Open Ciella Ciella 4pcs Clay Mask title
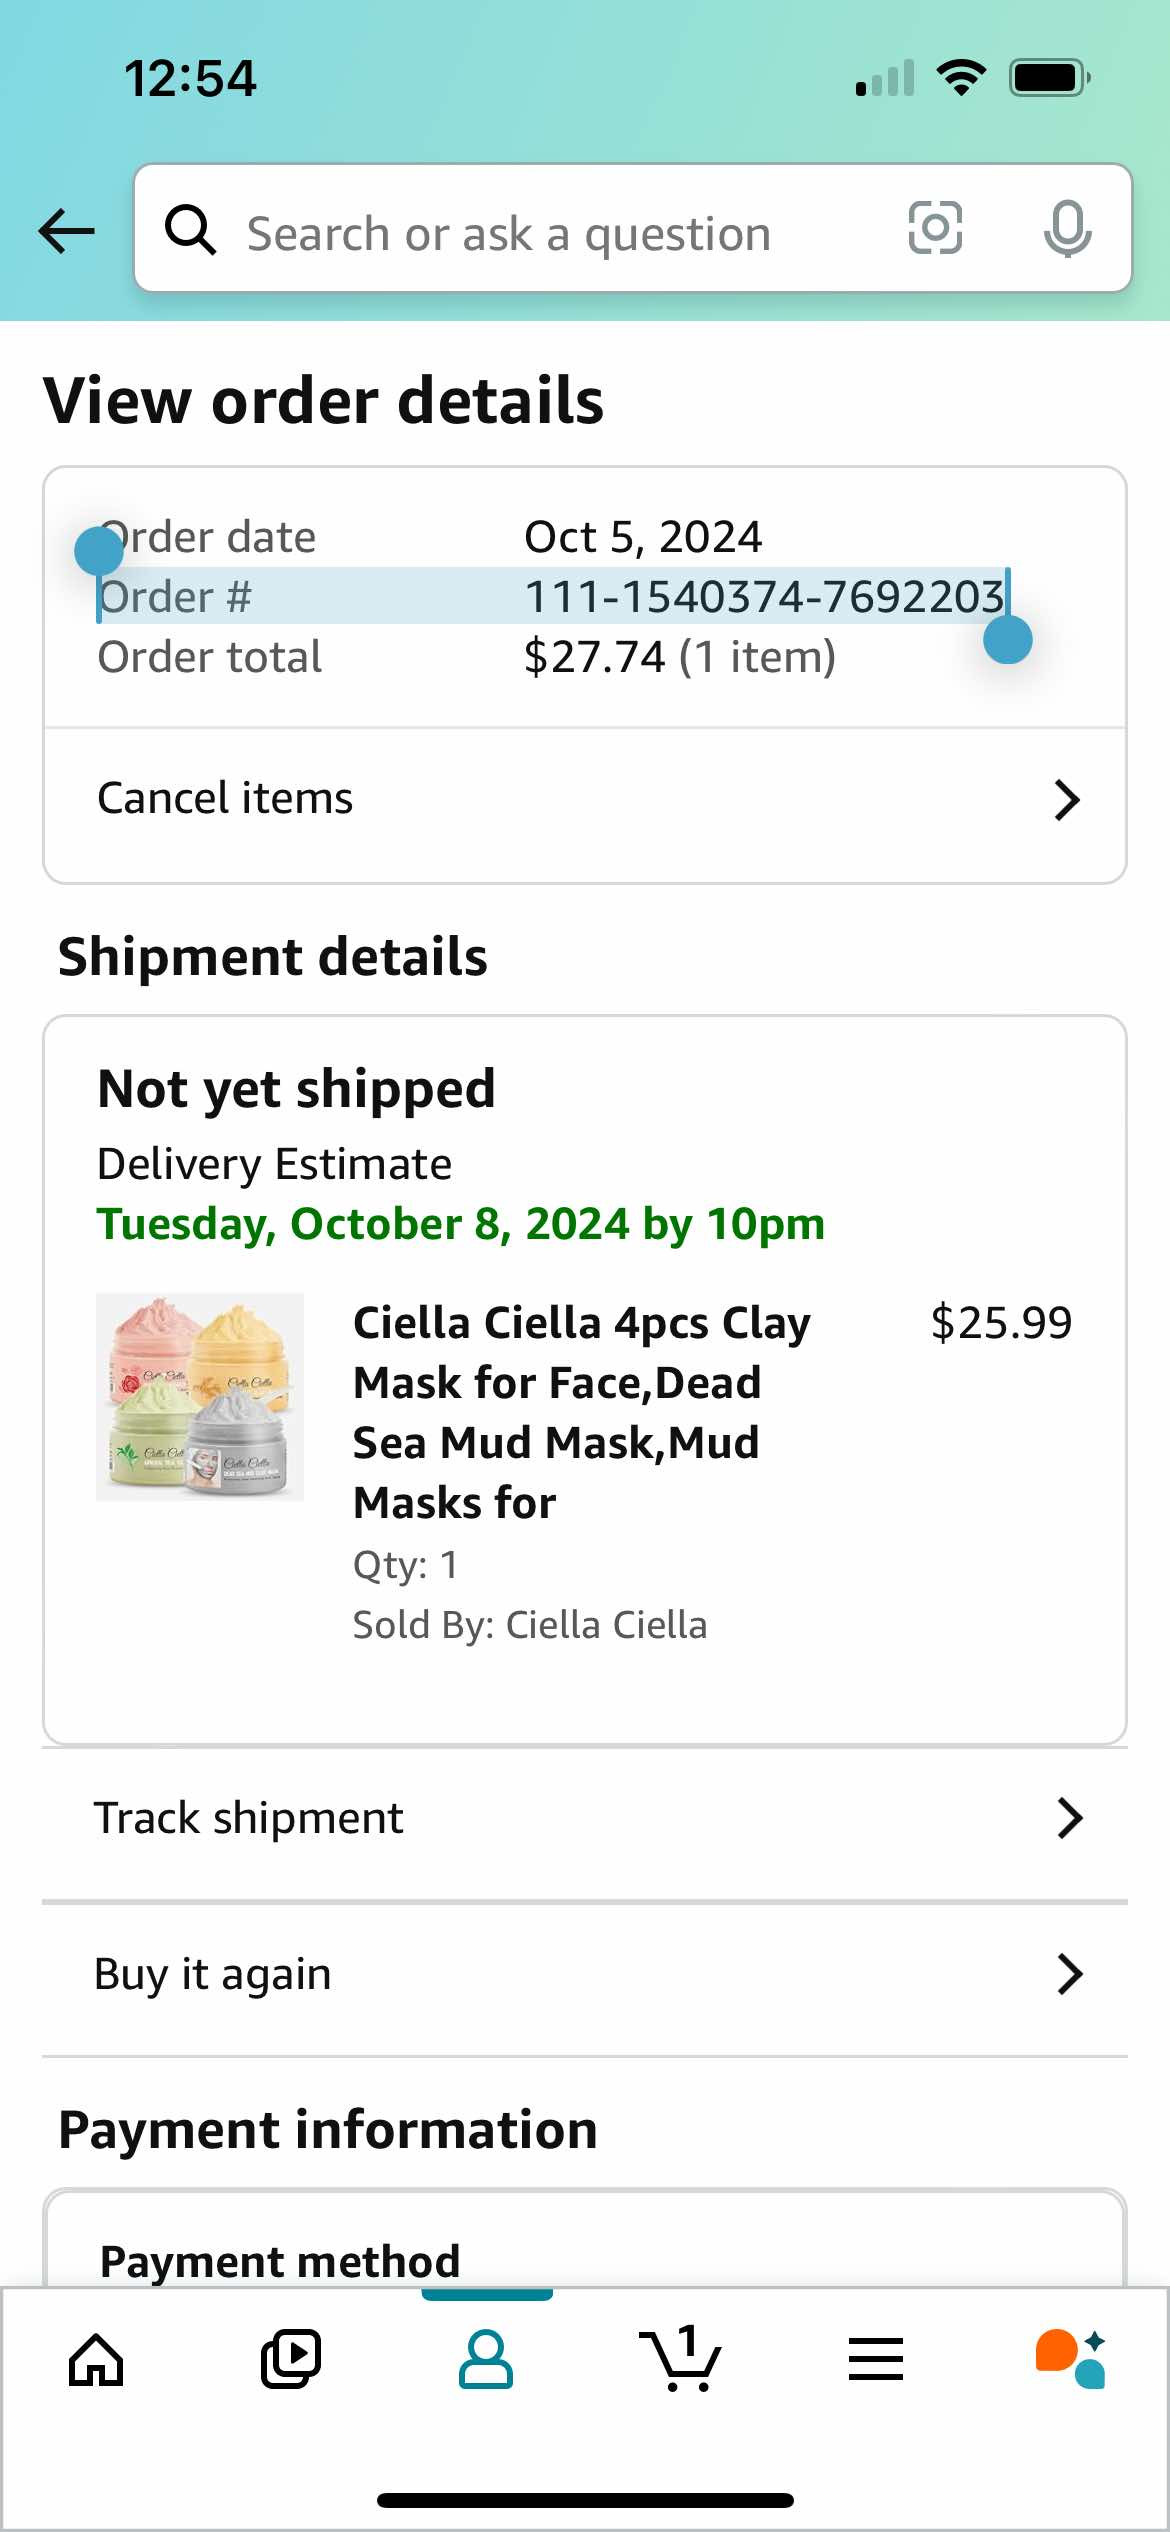This screenshot has height=2532, width=1170. [x=583, y=1412]
